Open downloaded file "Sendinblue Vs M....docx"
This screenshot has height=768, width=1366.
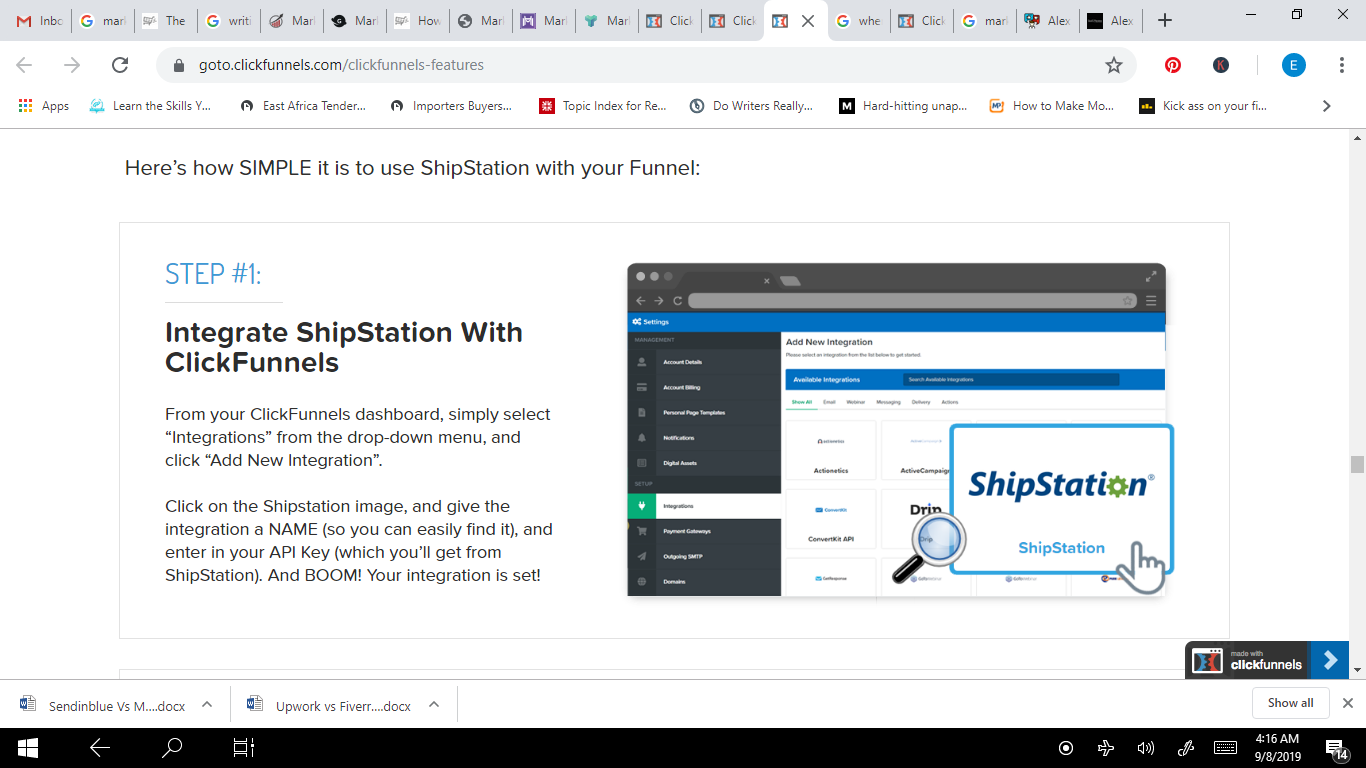click(x=103, y=705)
